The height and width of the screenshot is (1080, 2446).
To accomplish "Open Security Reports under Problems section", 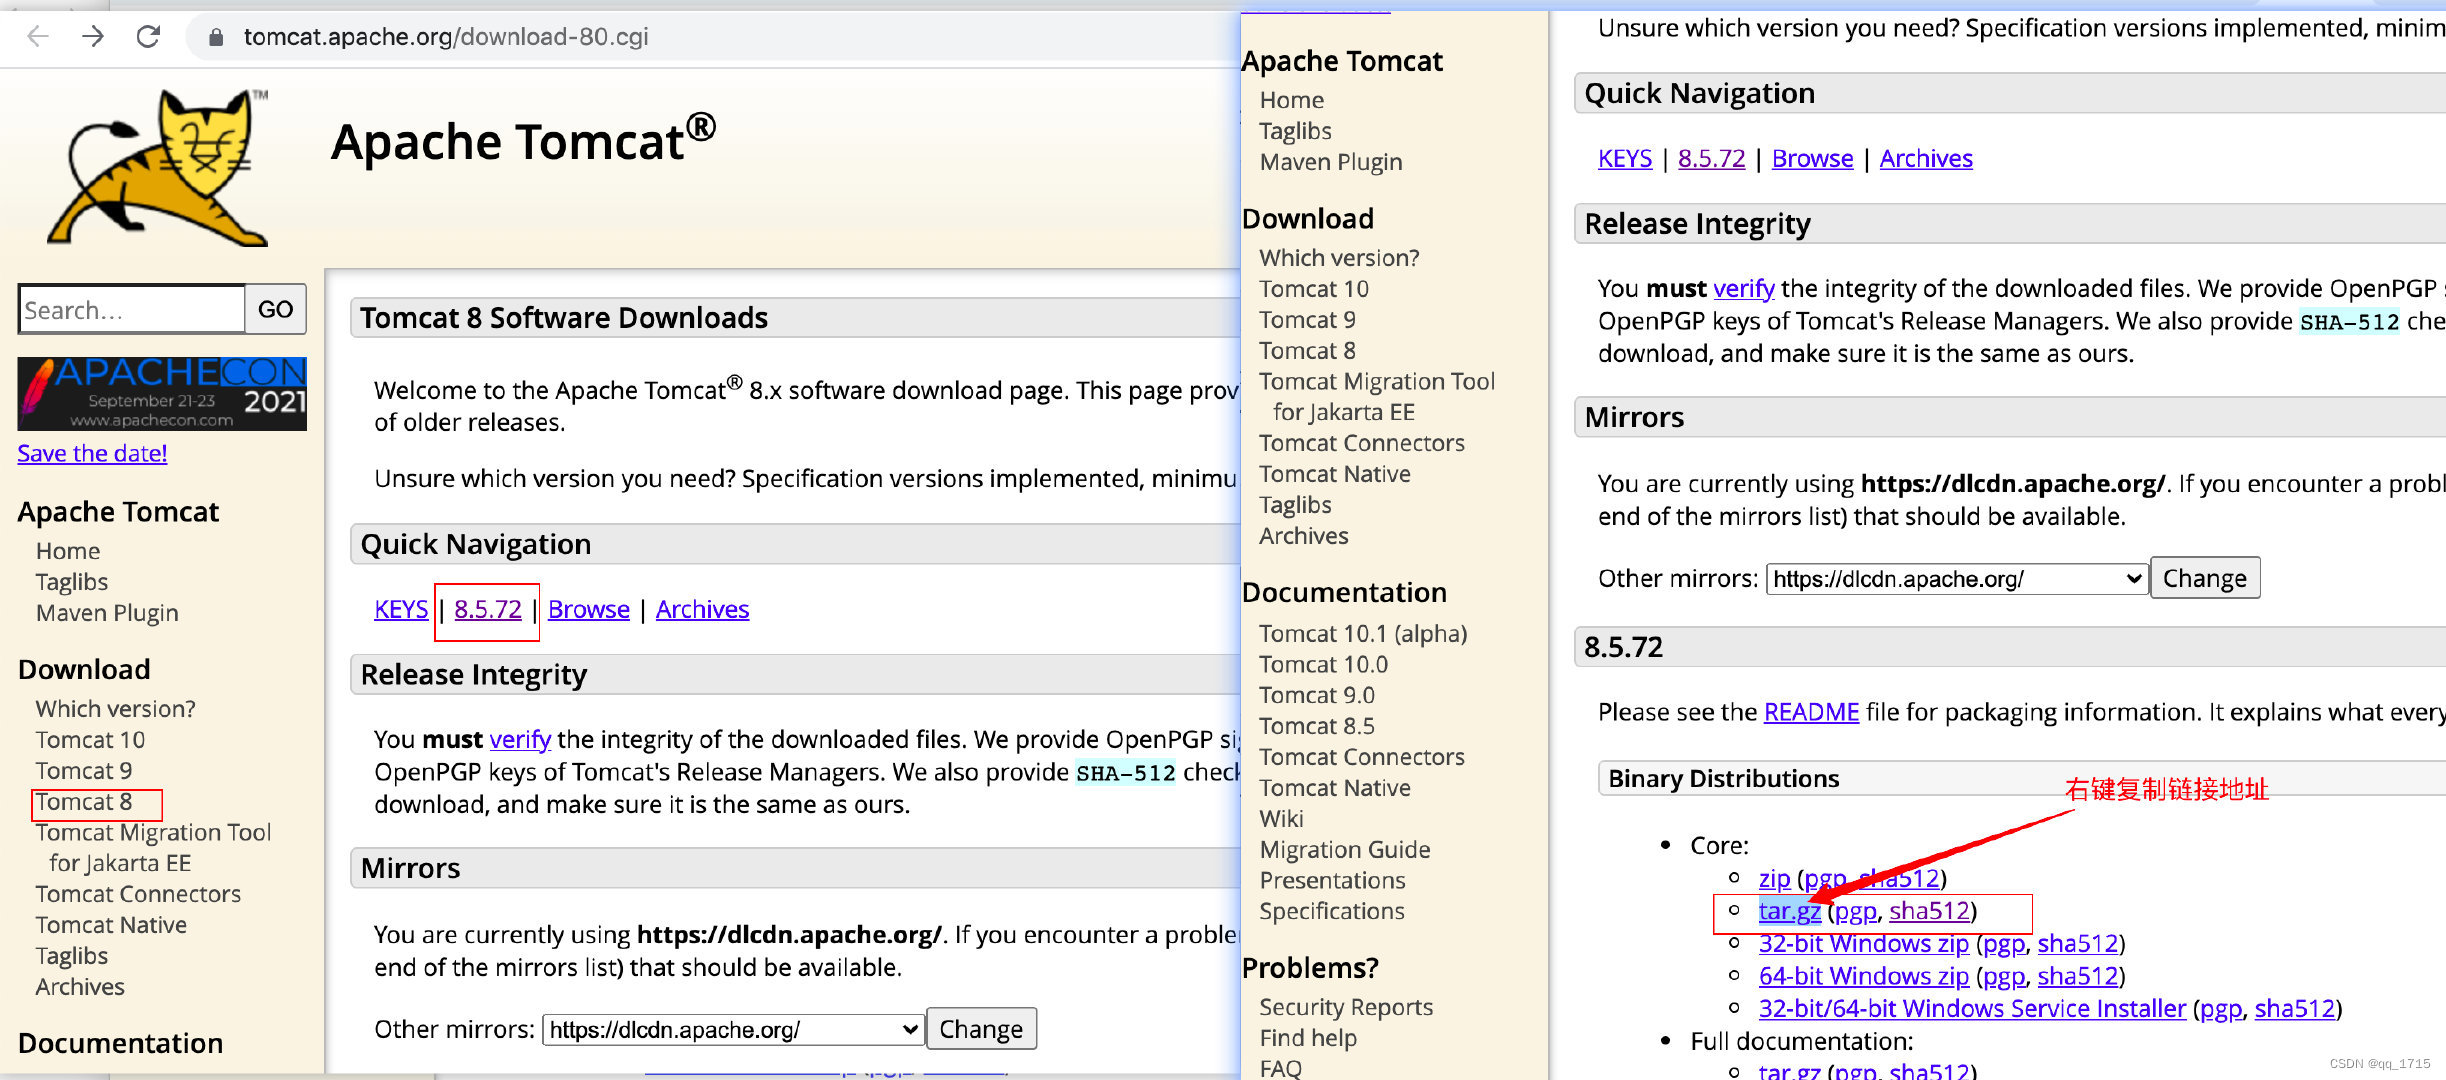I will [x=1346, y=1007].
